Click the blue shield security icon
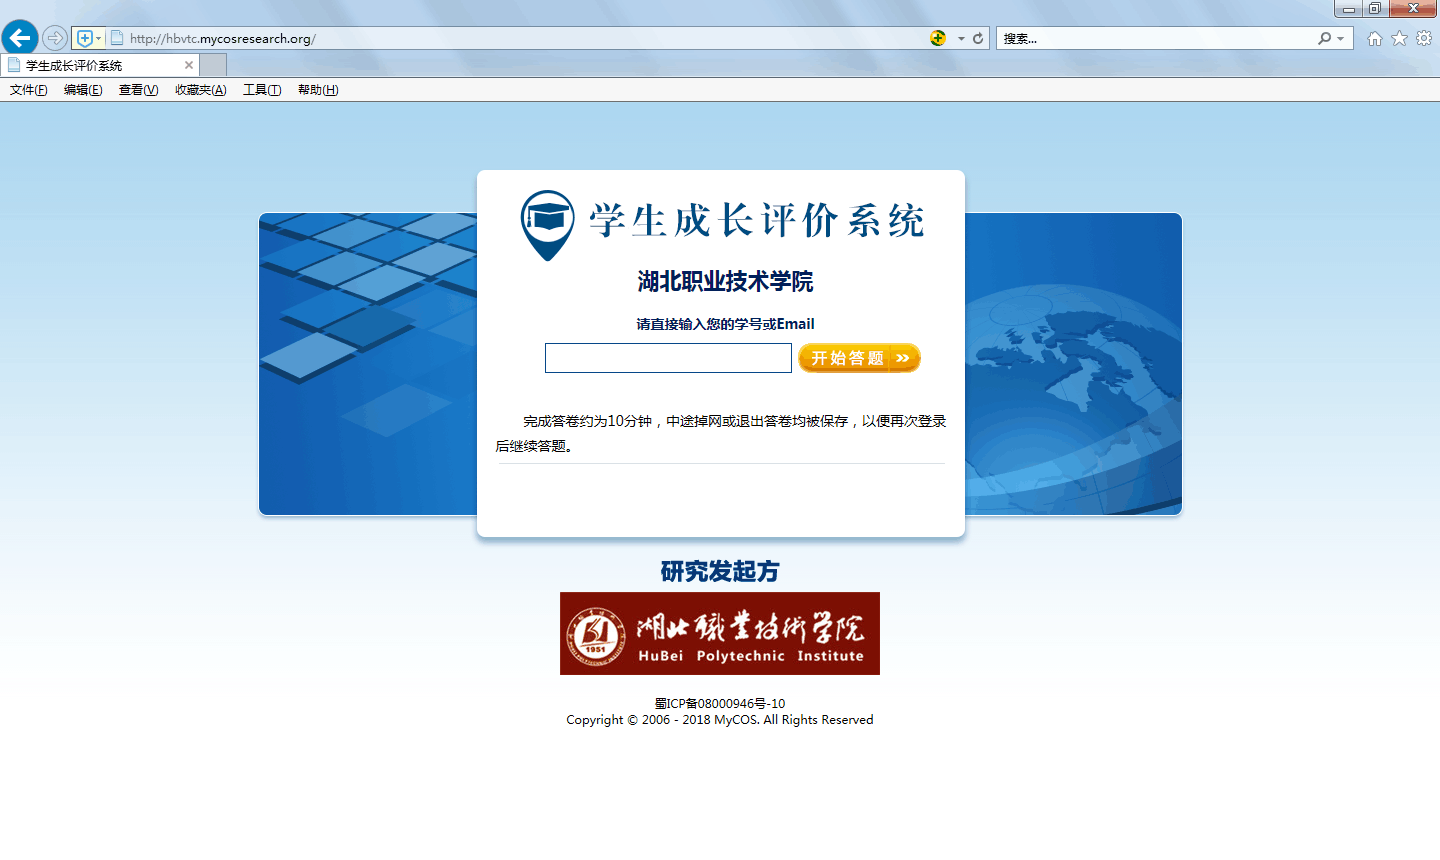 coord(85,38)
